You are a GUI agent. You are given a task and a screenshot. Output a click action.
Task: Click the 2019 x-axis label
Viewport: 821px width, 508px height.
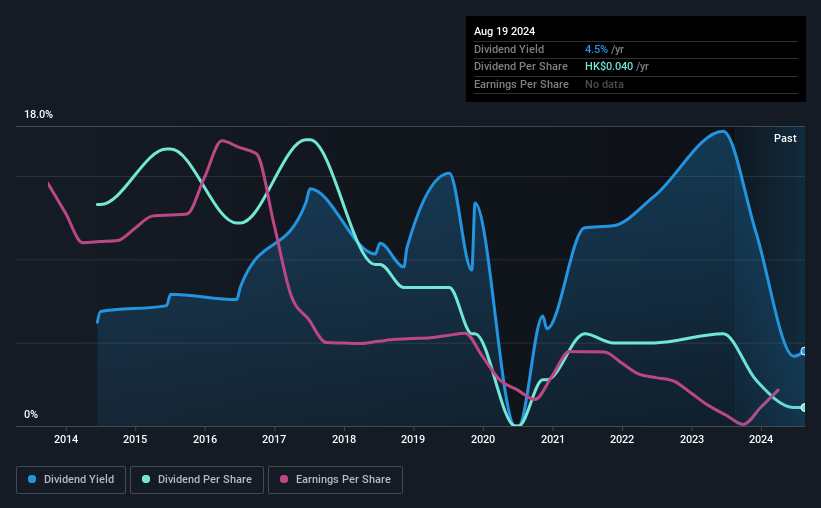[413, 439]
